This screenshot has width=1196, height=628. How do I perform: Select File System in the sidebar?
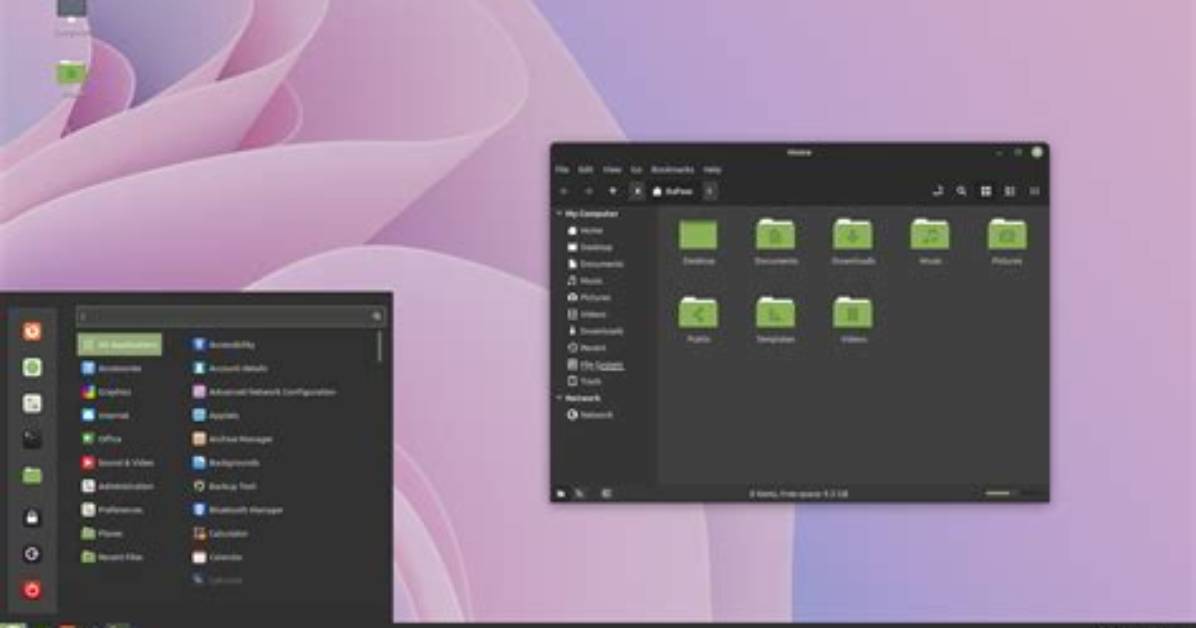(x=596, y=365)
